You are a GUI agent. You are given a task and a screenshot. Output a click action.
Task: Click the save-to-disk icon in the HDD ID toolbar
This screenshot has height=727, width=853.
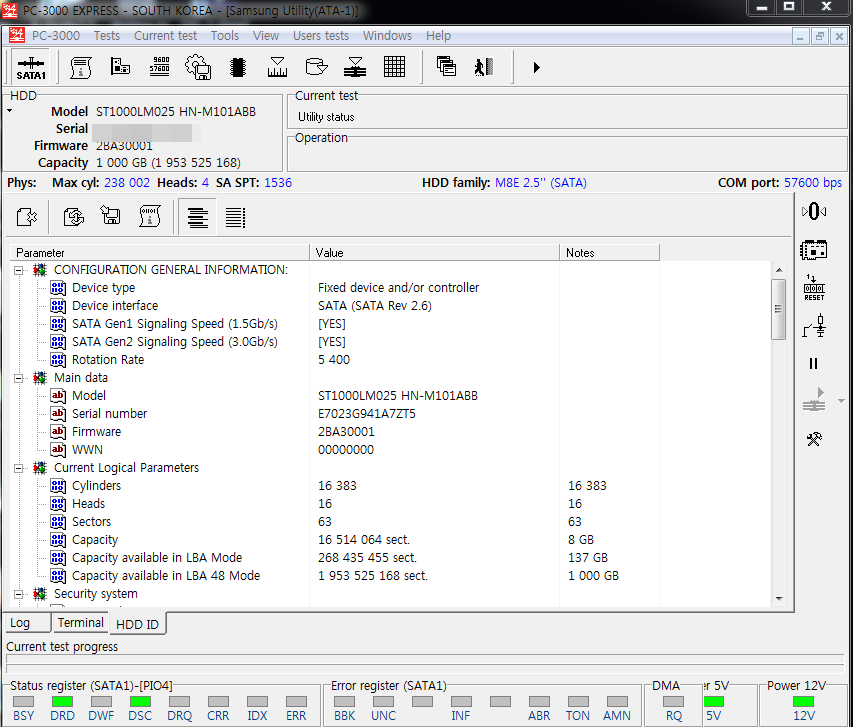coord(110,215)
